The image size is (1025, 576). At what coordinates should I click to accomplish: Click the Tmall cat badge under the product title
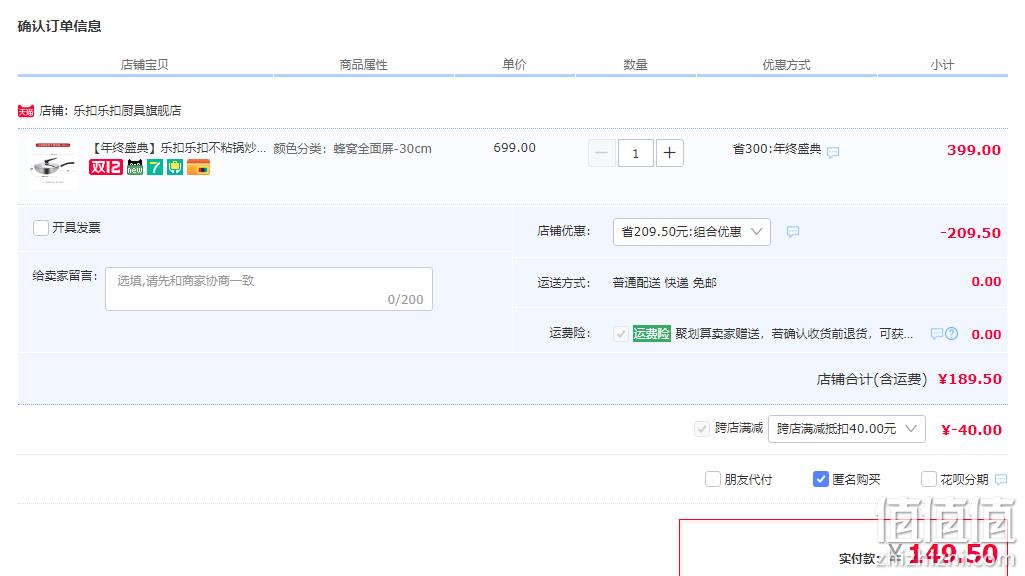[x=135, y=167]
